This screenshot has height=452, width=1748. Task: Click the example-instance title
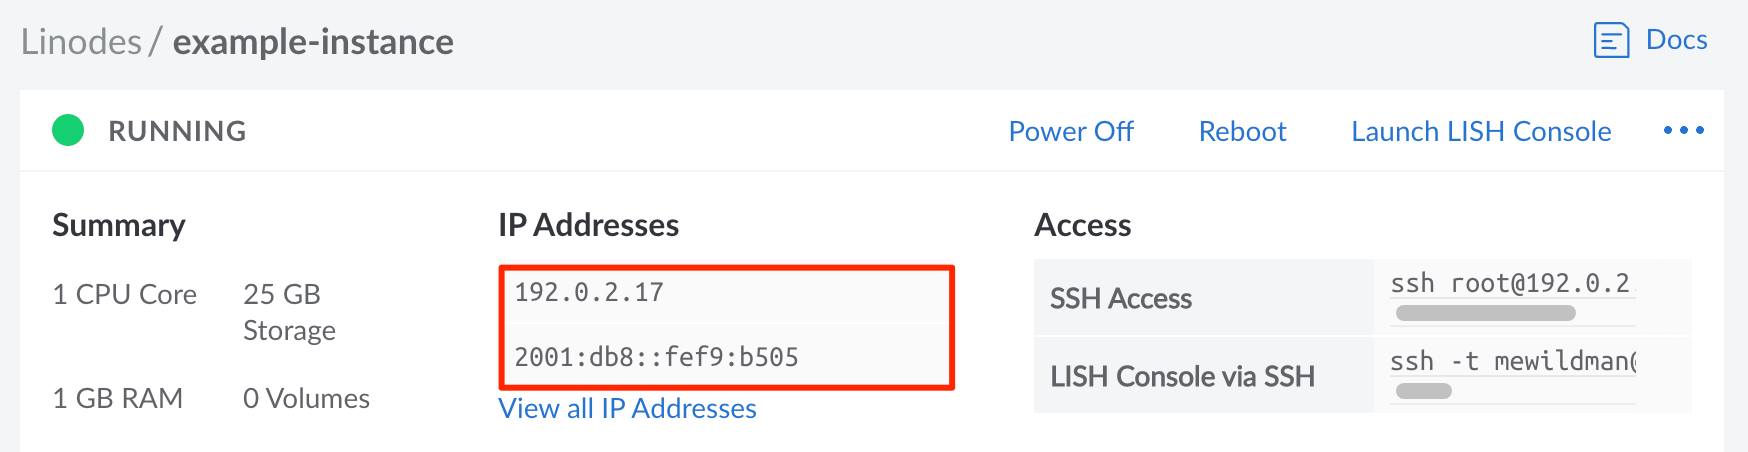click(x=313, y=42)
